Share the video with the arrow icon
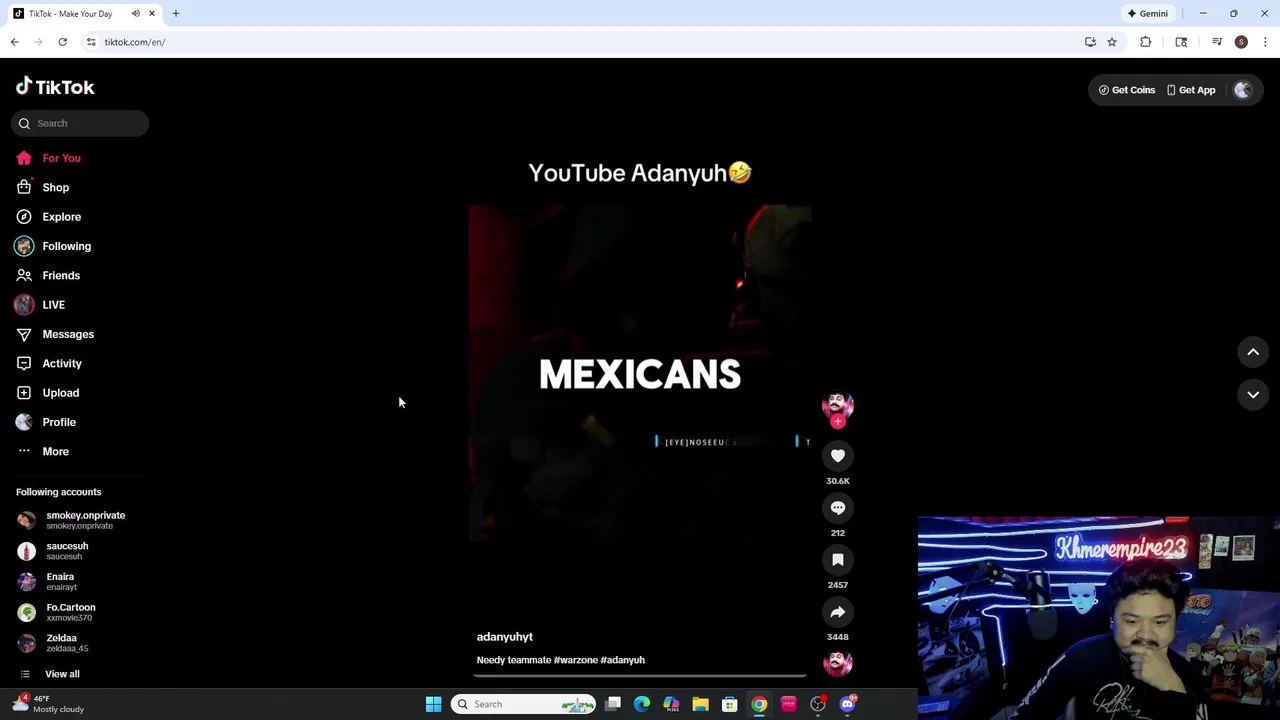The height and width of the screenshot is (720, 1280). click(x=838, y=612)
